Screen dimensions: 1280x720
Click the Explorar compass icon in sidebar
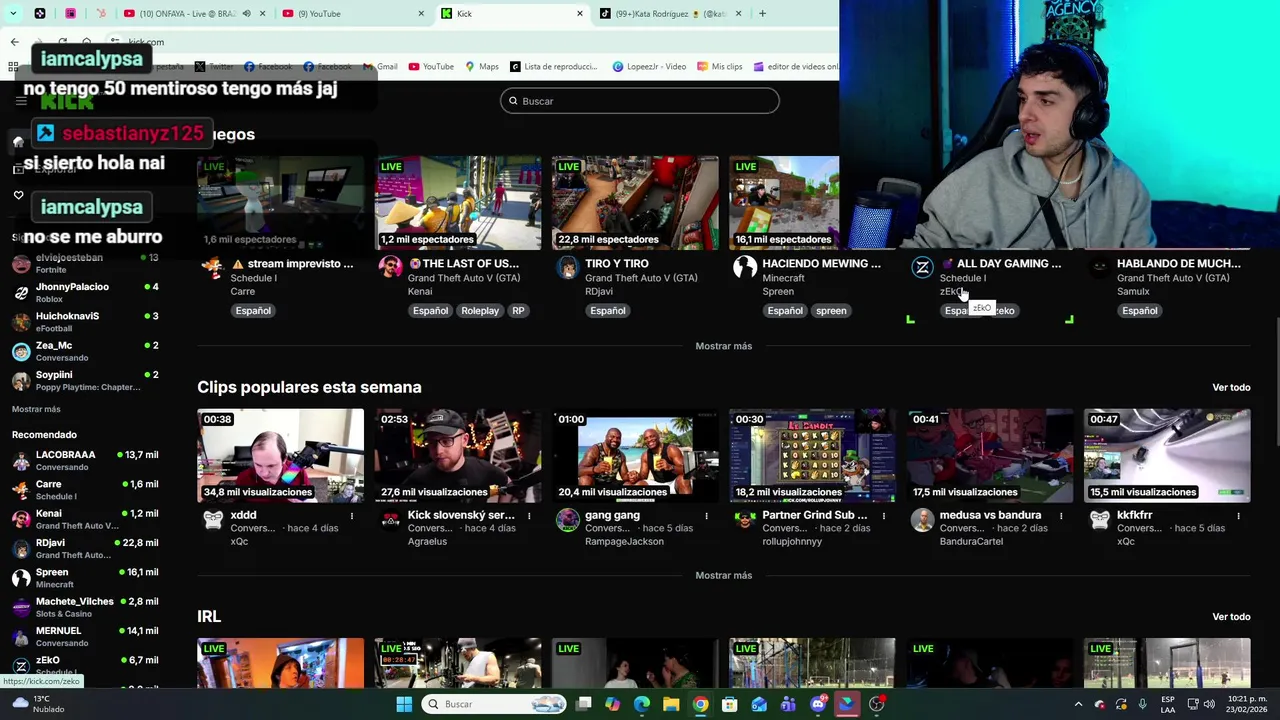click(x=18, y=169)
